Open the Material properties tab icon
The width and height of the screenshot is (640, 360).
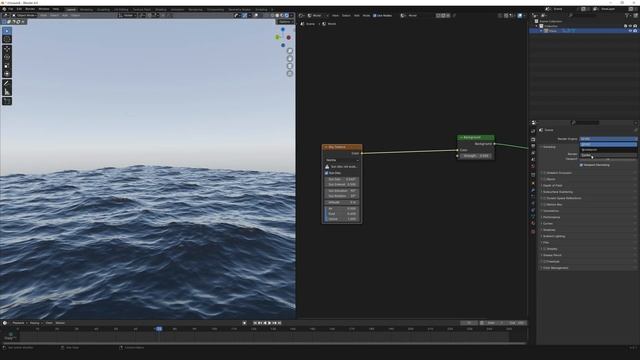click(x=533, y=224)
